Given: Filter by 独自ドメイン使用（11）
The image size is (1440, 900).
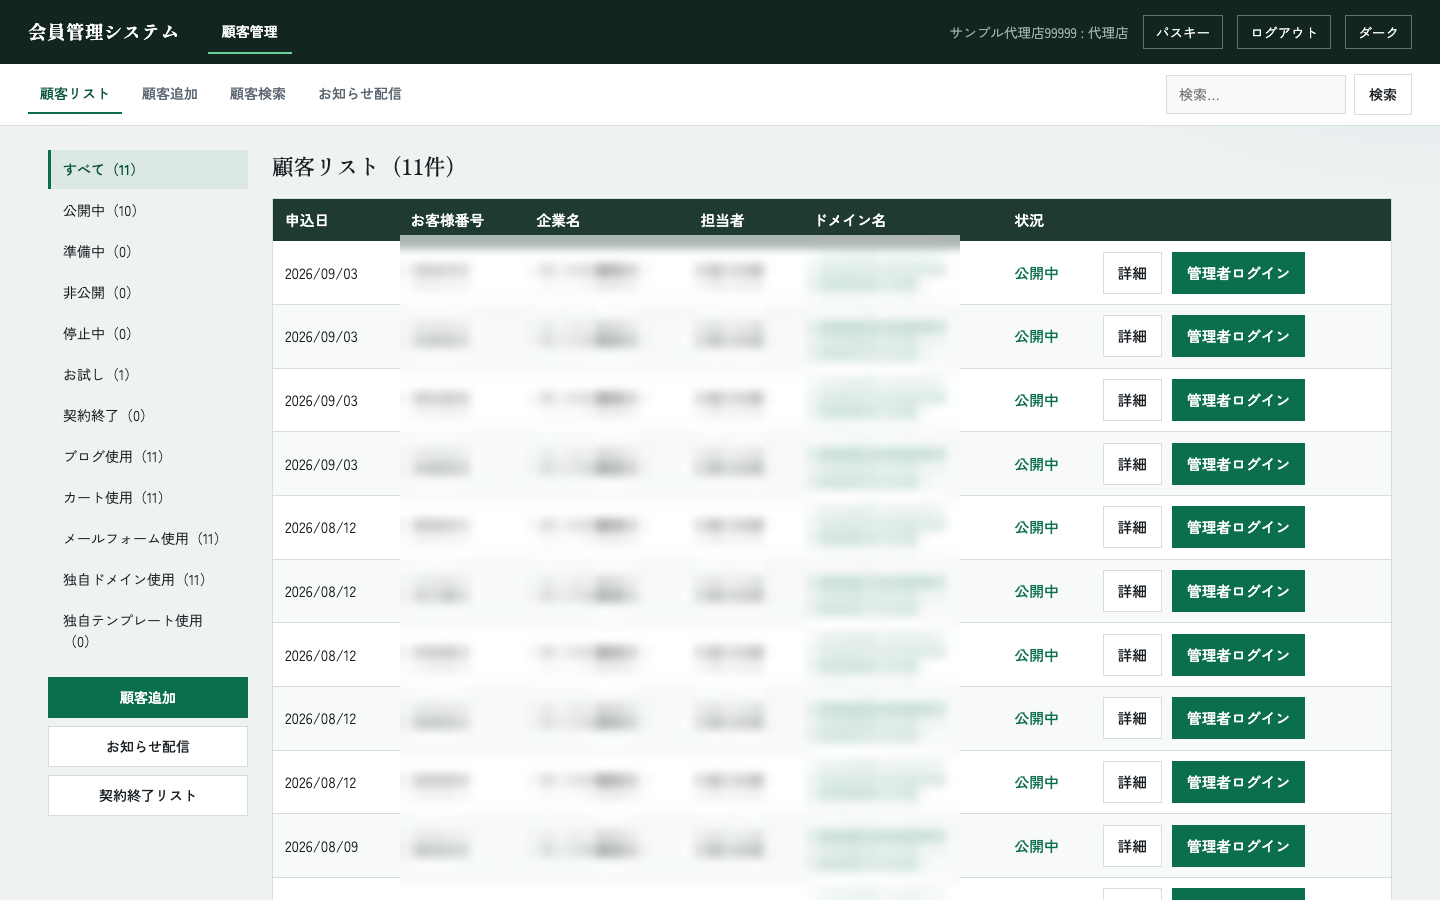Looking at the screenshot, I should pyautogui.click(x=148, y=580).
